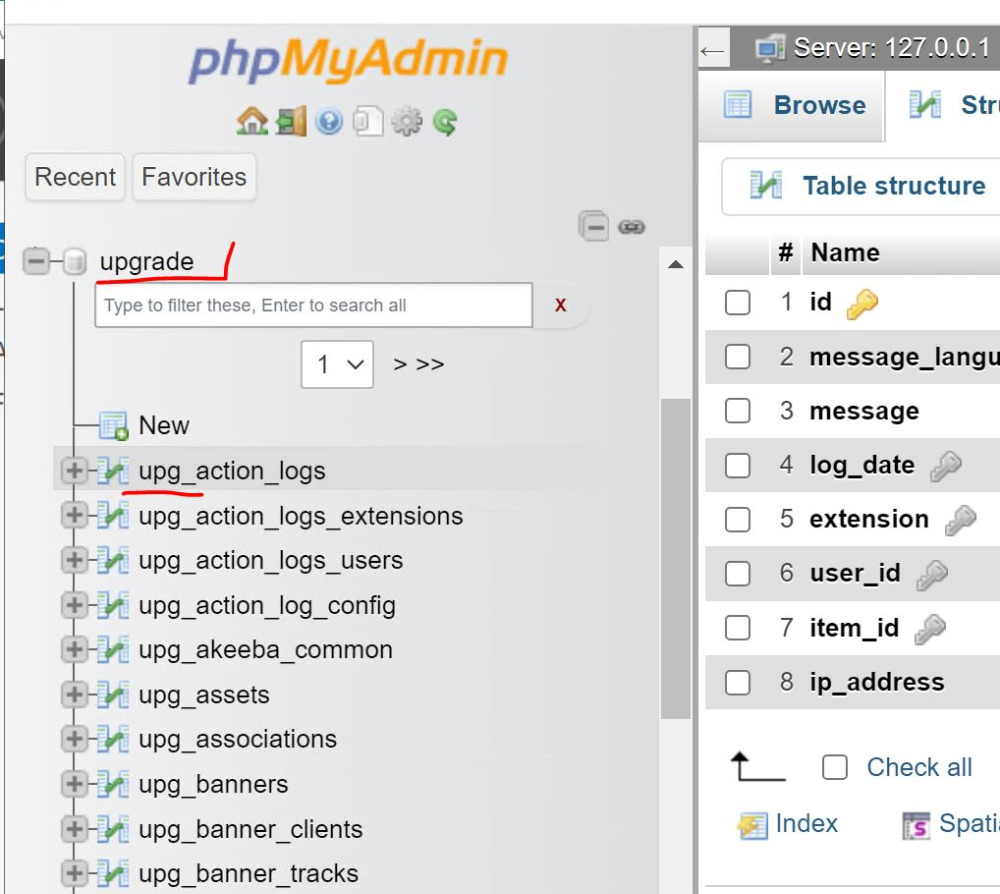This screenshot has width=1000, height=894.
Task: Click the log out door icon
Action: coord(291,122)
